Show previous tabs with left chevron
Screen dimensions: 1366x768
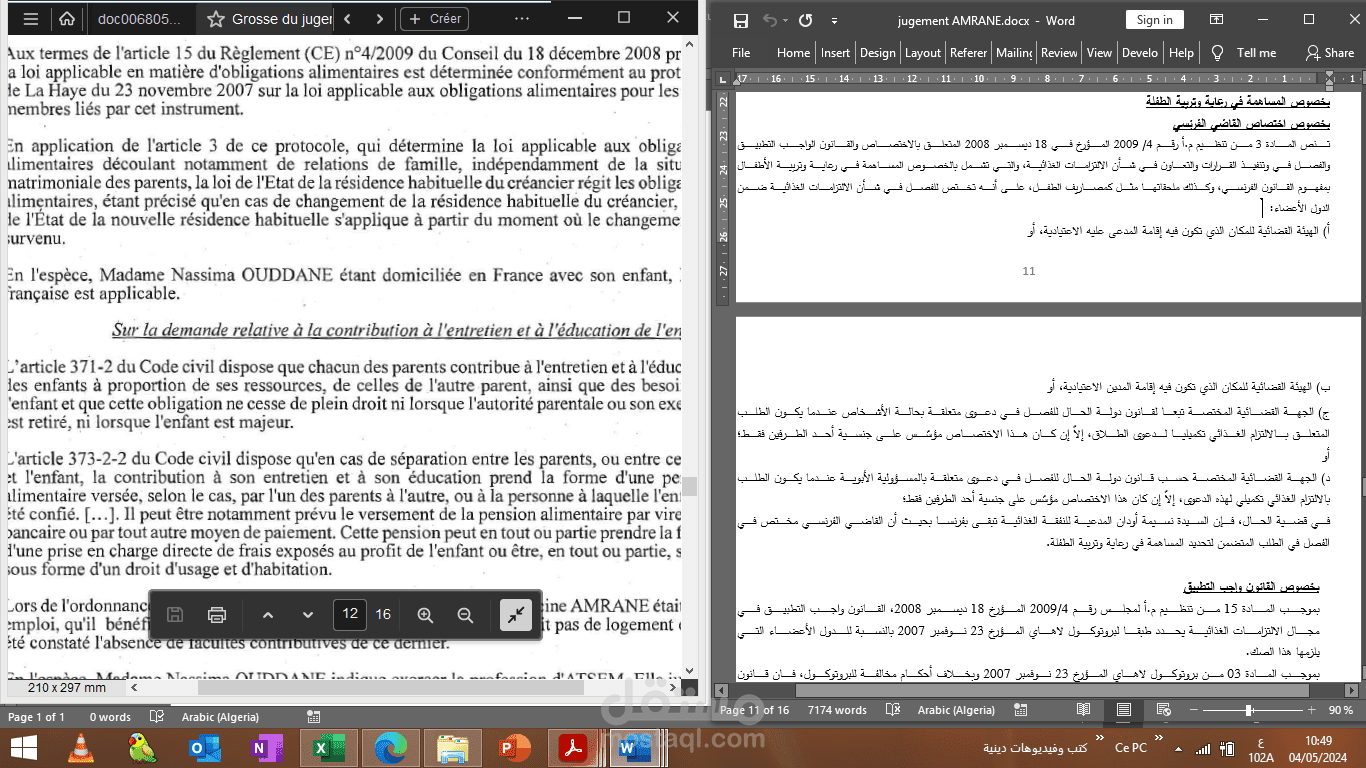pos(347,19)
